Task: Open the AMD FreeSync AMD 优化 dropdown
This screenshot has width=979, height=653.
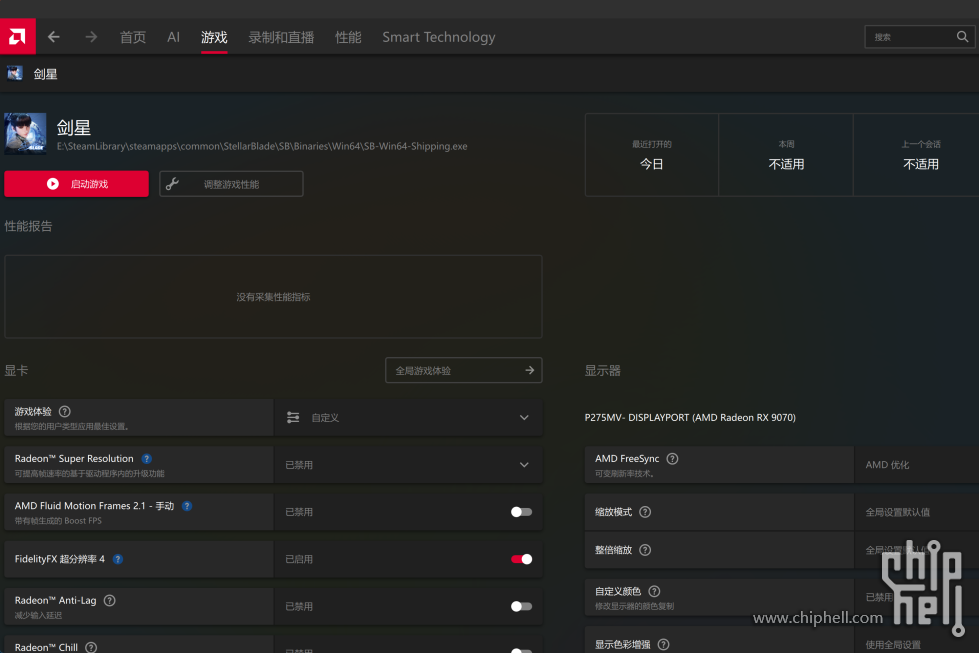Action: tap(916, 465)
